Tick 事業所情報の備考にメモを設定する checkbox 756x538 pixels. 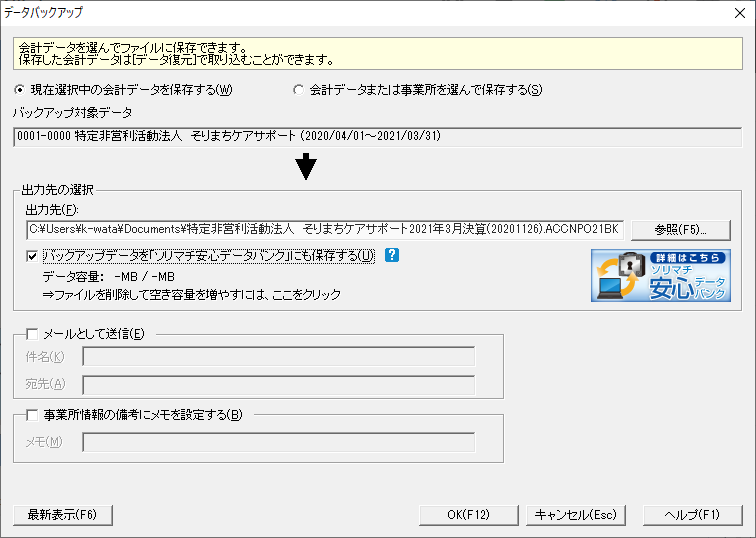pyautogui.click(x=32, y=415)
